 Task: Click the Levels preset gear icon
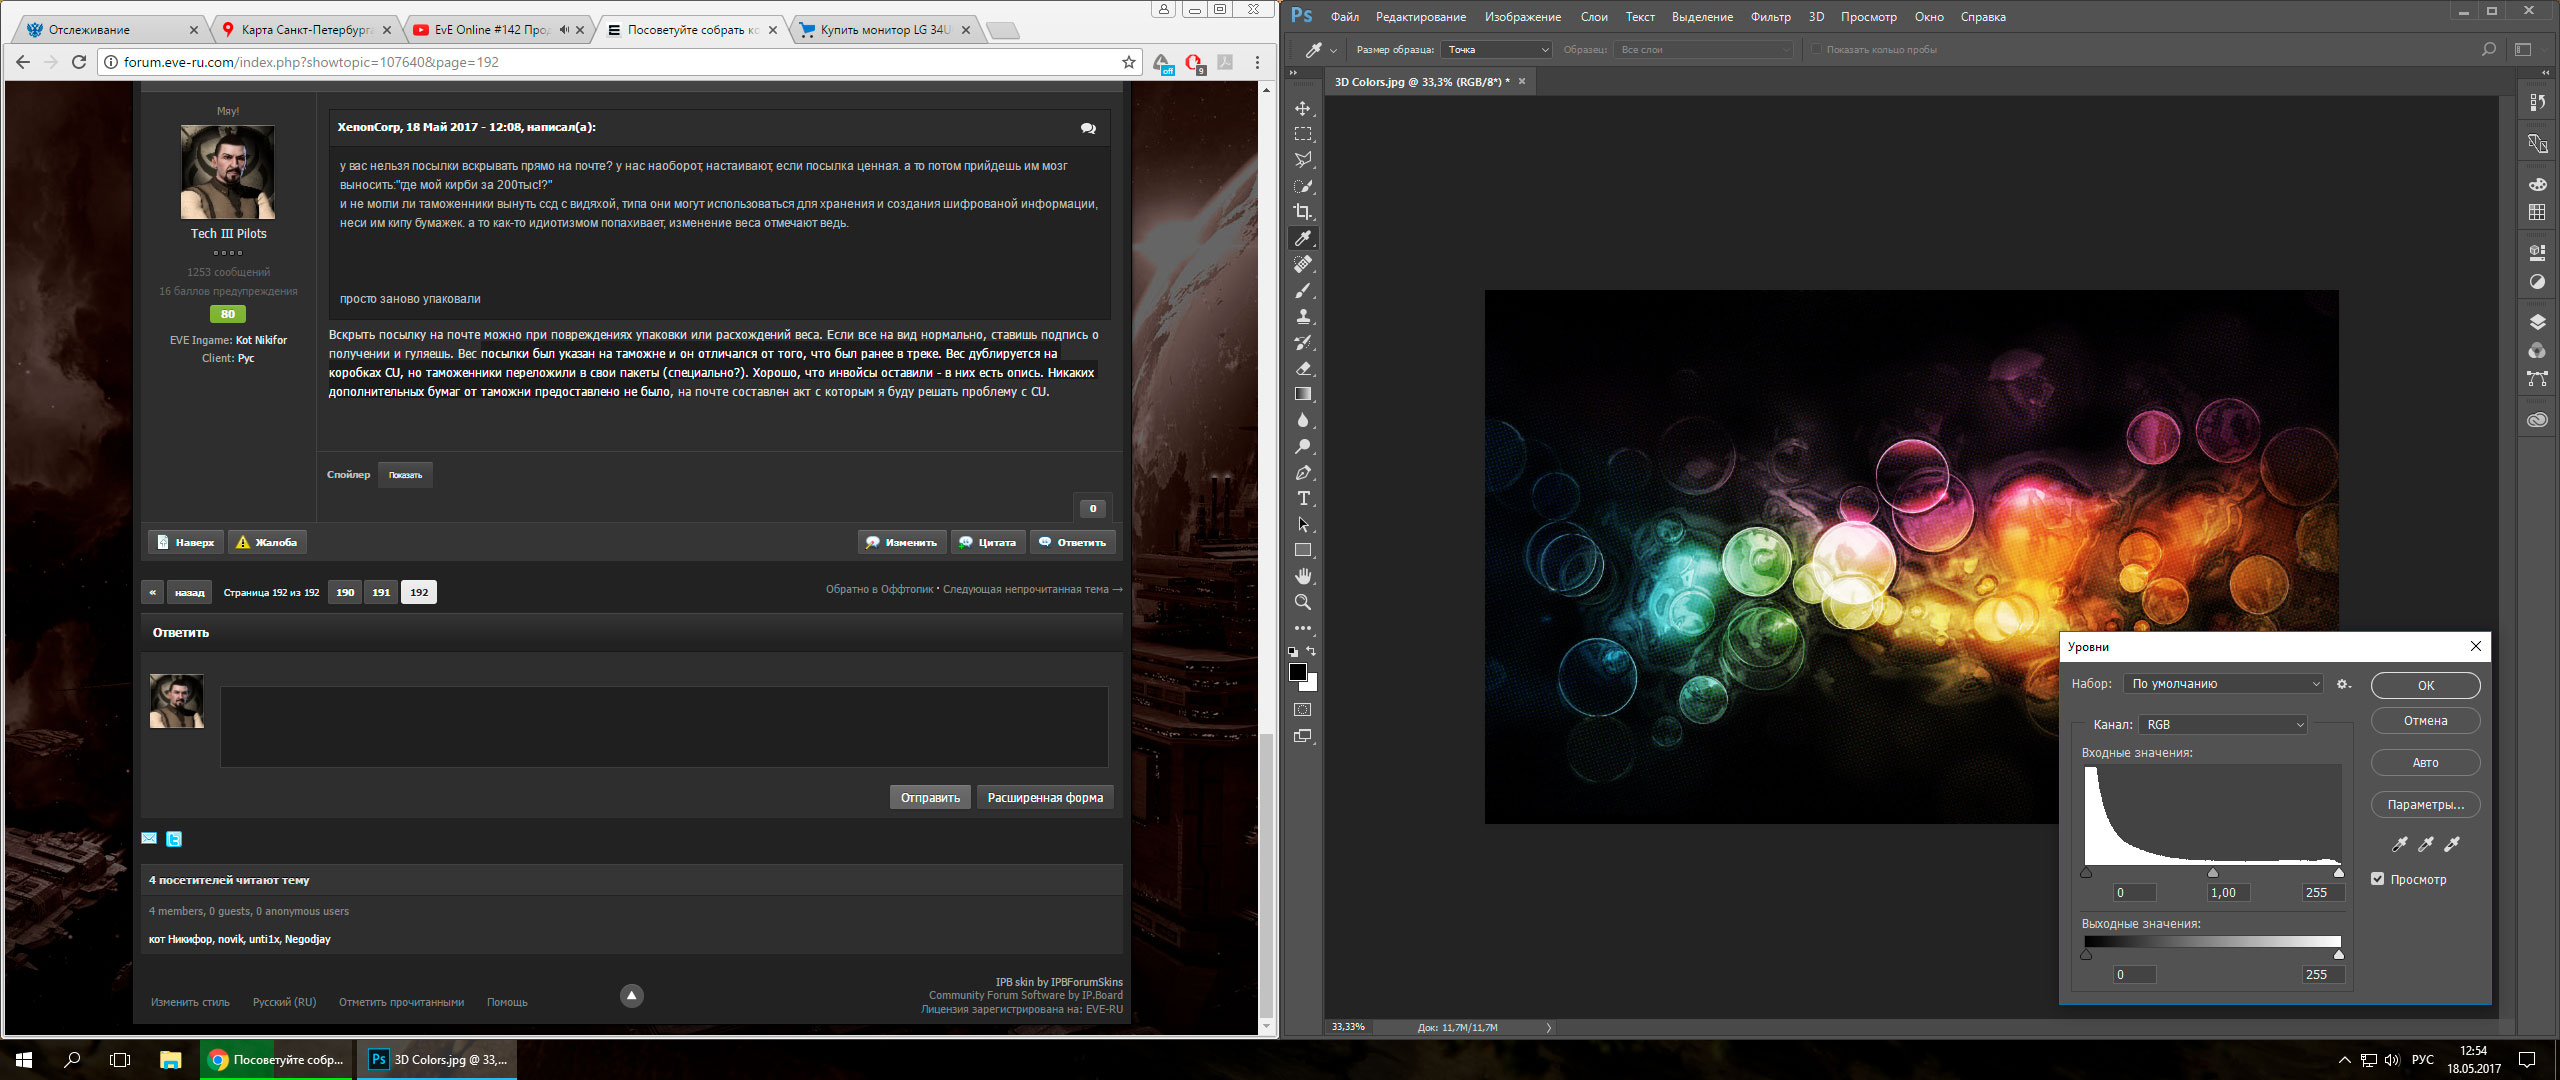click(2343, 684)
